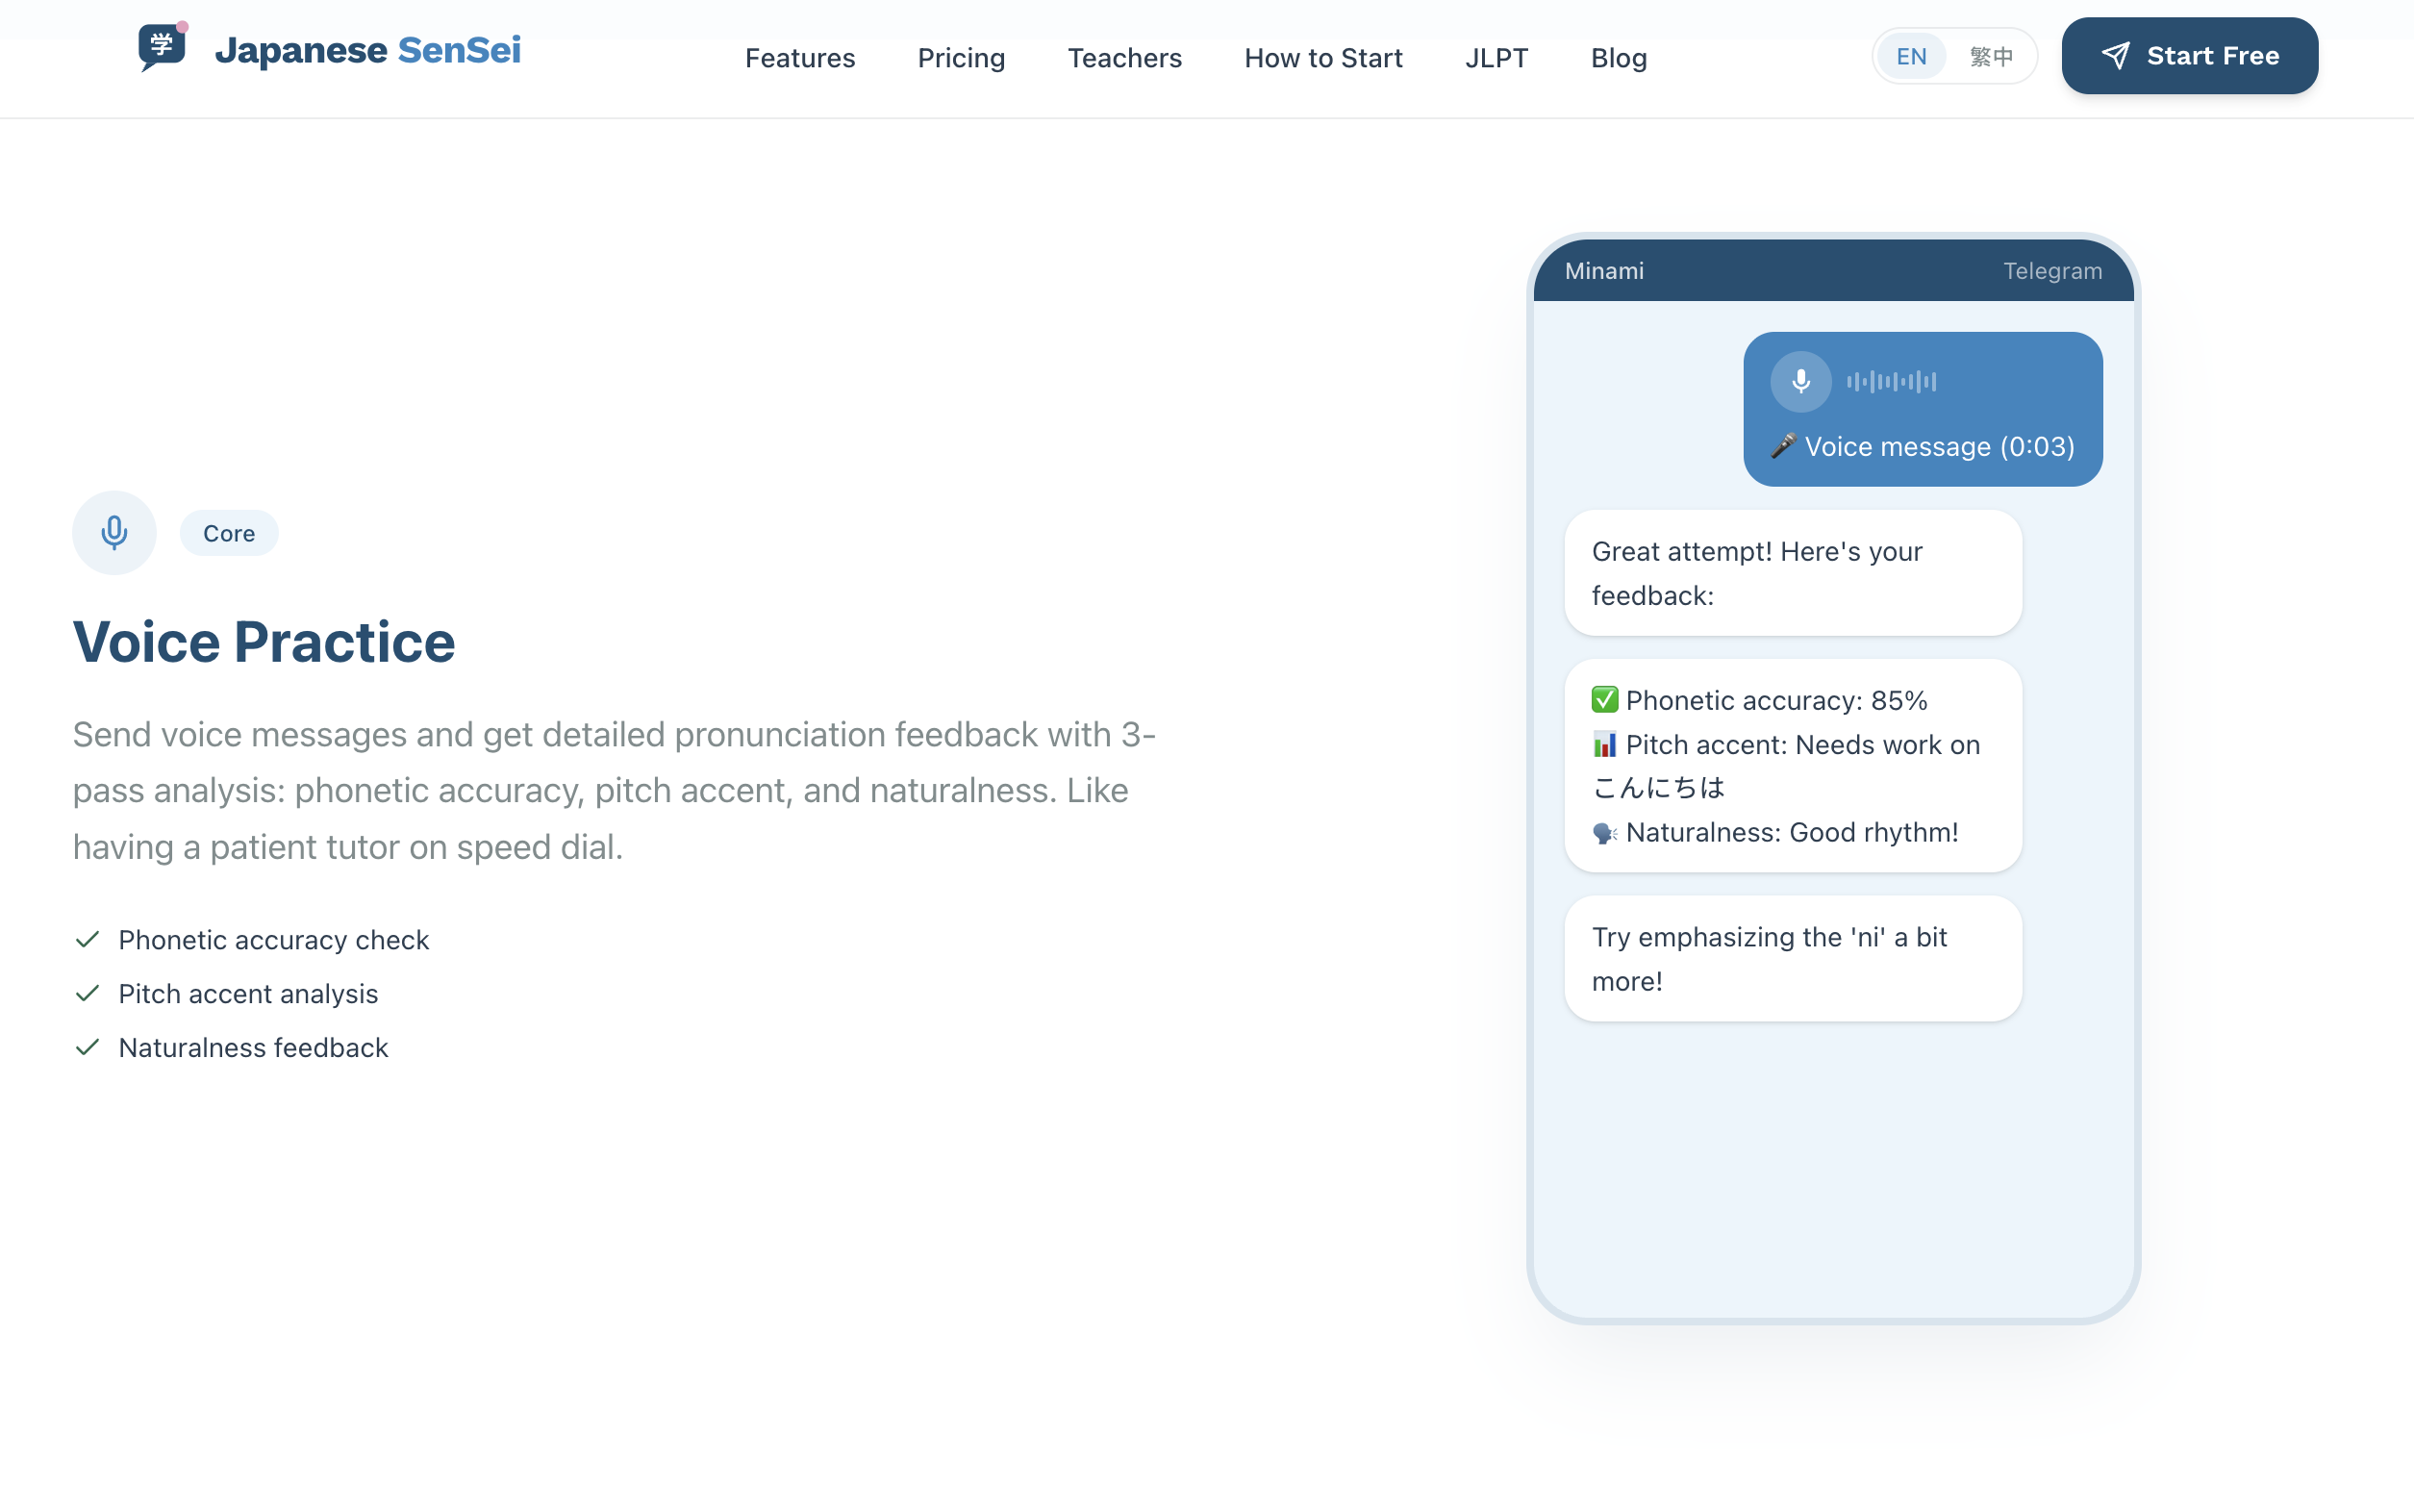Image resolution: width=2414 pixels, height=1512 pixels.
Task: Click the Core badge
Action: (228, 532)
